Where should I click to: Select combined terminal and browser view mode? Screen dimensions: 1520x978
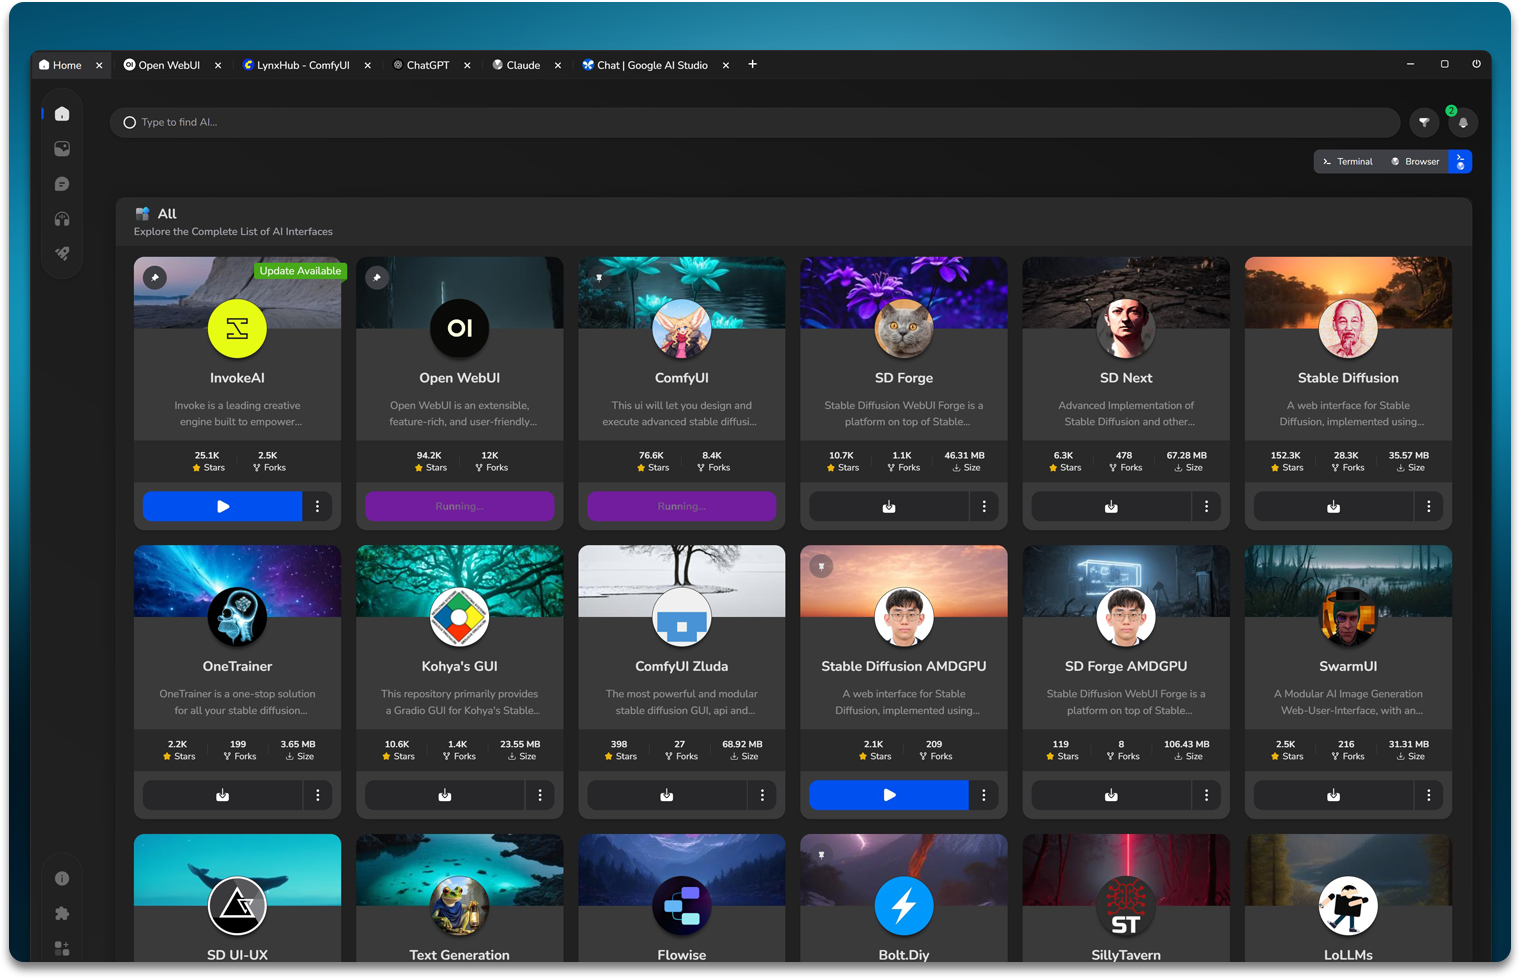click(x=1460, y=161)
